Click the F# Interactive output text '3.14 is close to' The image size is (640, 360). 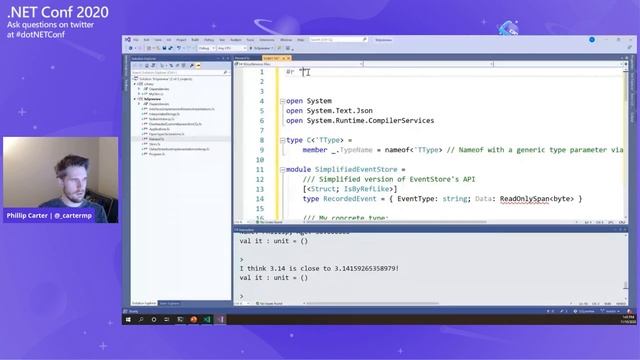coord(300,268)
